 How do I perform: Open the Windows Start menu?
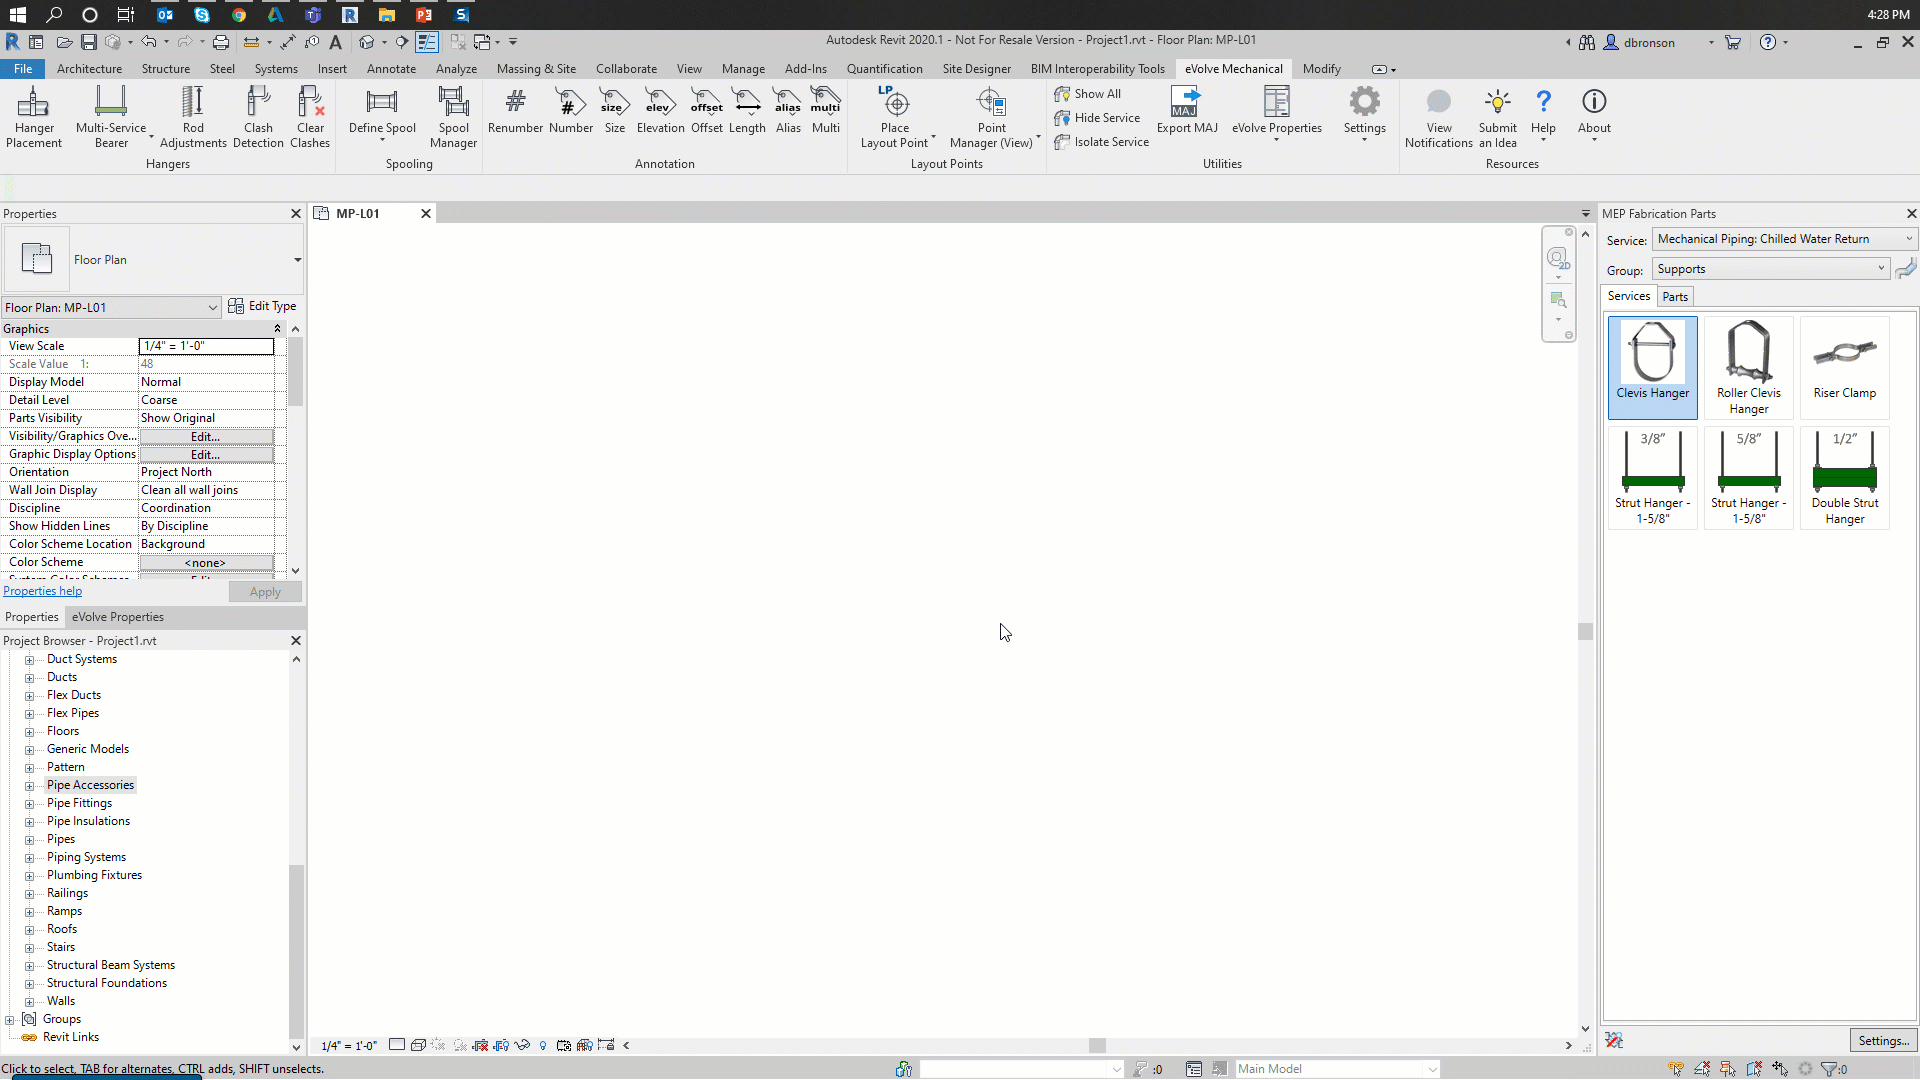(17, 14)
